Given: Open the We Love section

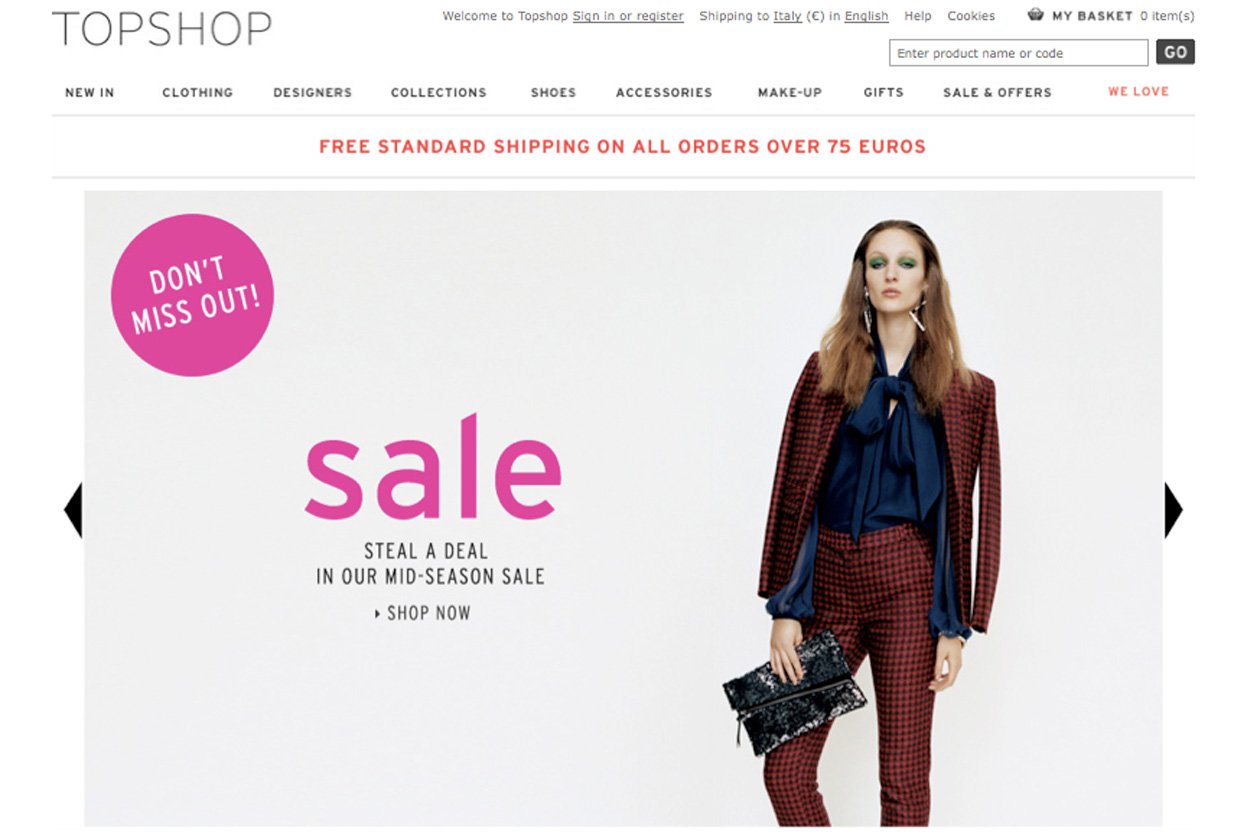Looking at the screenshot, I should (x=1138, y=91).
